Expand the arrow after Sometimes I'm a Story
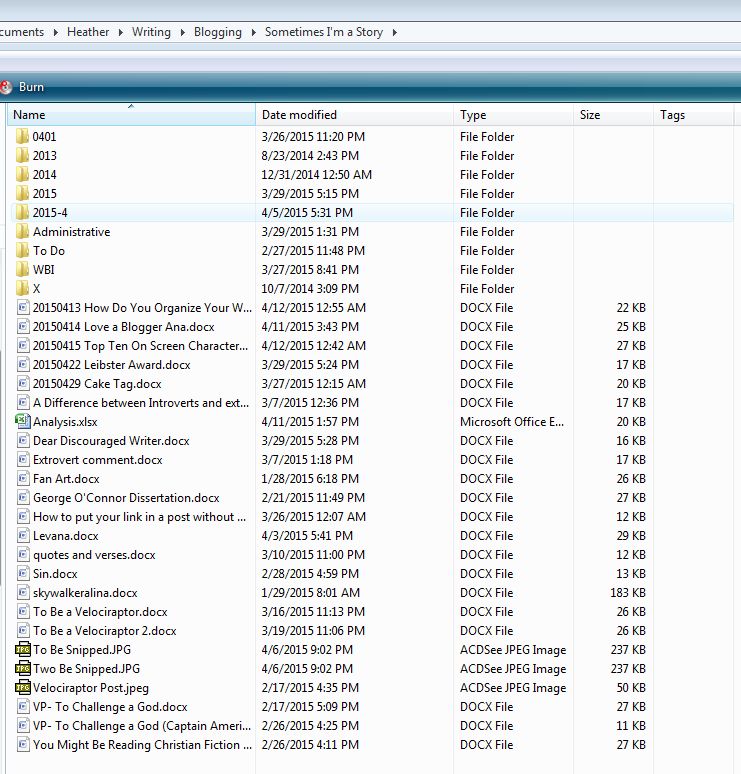Viewport: 741px width, 774px height. point(394,33)
